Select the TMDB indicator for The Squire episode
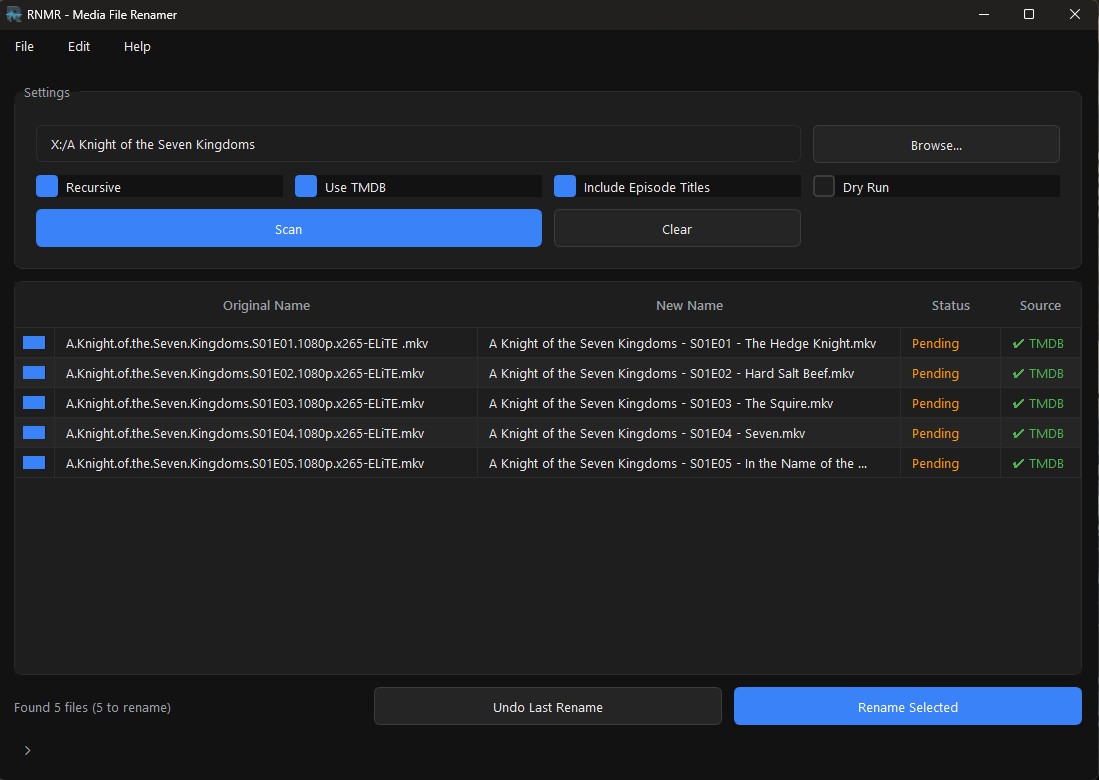 1040,403
